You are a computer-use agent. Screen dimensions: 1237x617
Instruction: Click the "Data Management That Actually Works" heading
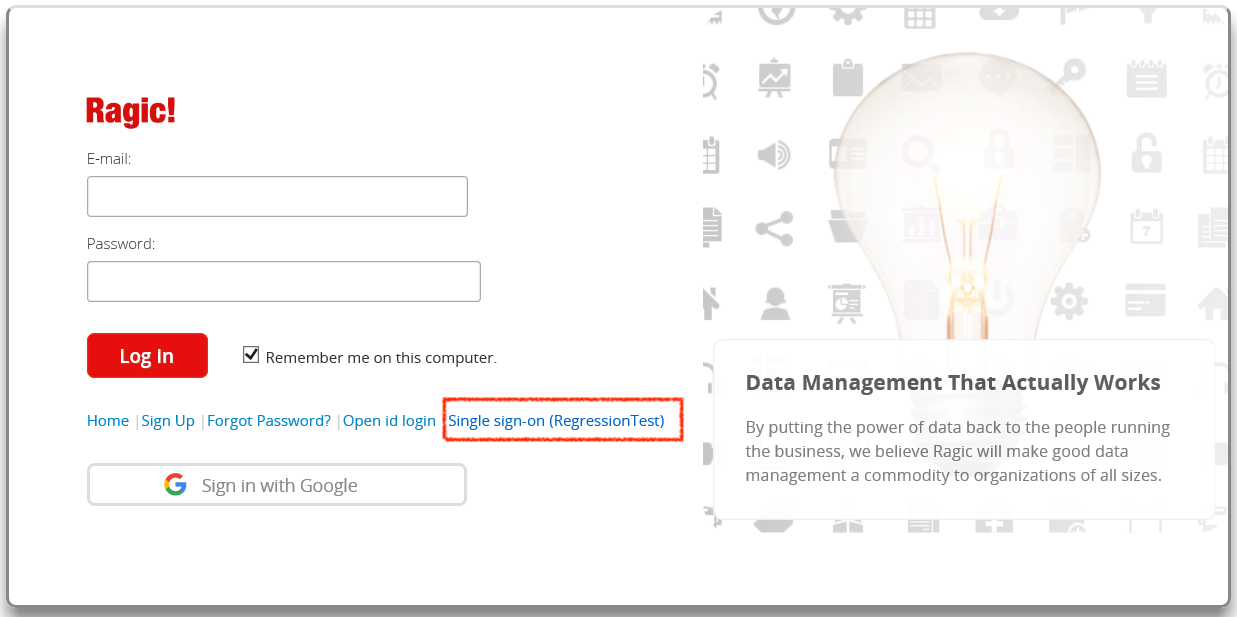953,383
